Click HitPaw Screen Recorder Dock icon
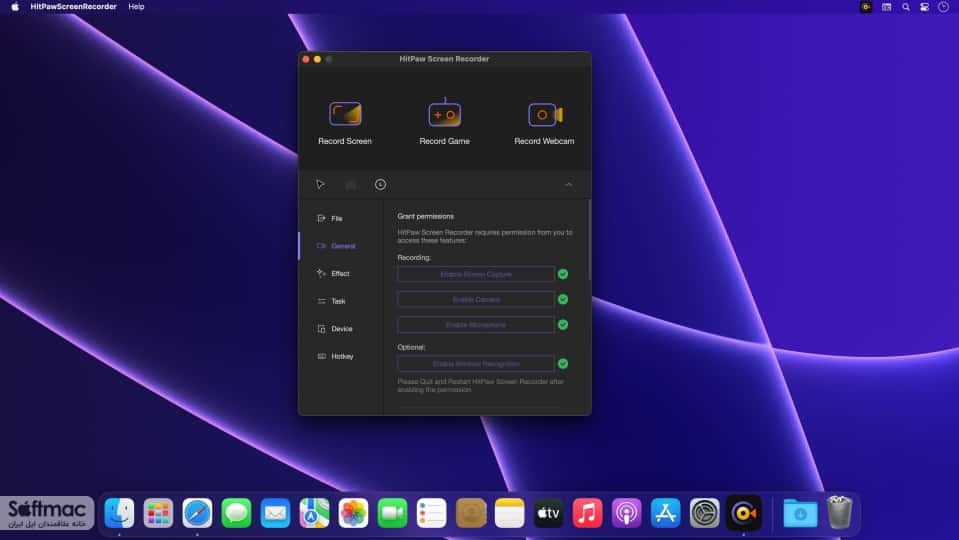The width and height of the screenshot is (959, 540). [x=744, y=512]
